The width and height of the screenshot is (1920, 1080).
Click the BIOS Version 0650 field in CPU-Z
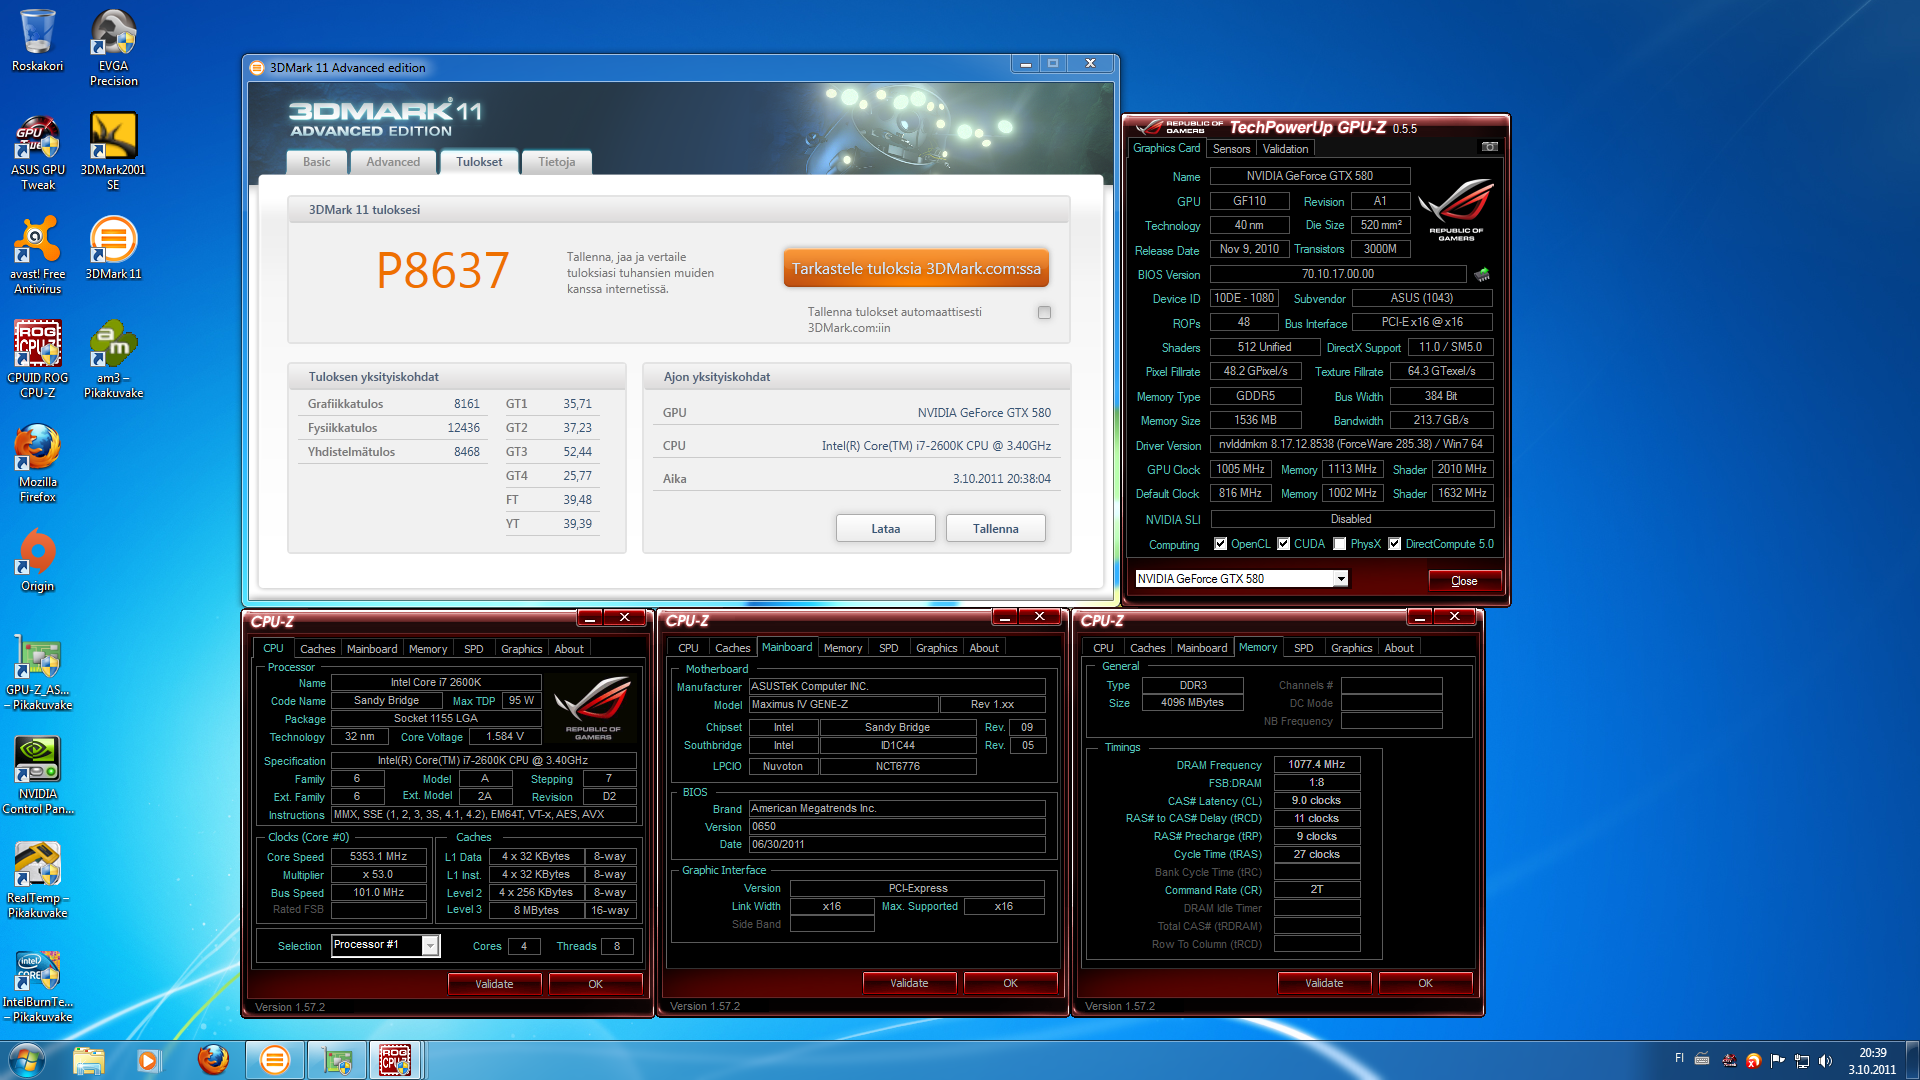tap(897, 827)
